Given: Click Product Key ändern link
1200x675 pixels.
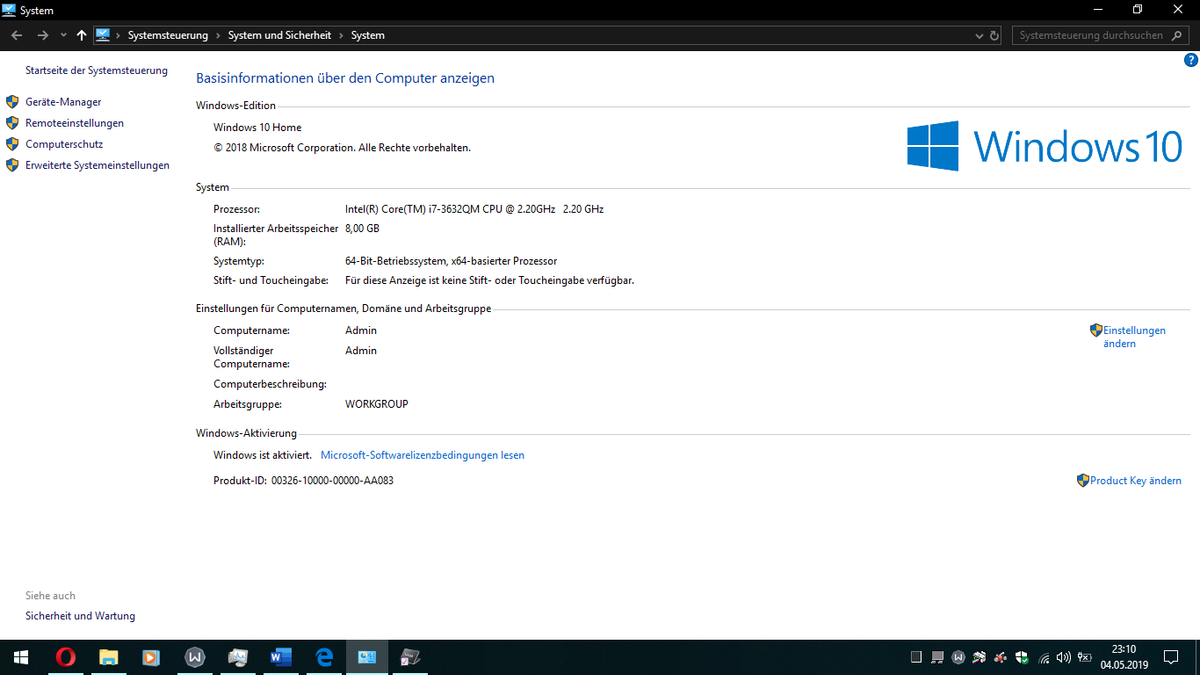Looking at the screenshot, I should pos(1135,481).
